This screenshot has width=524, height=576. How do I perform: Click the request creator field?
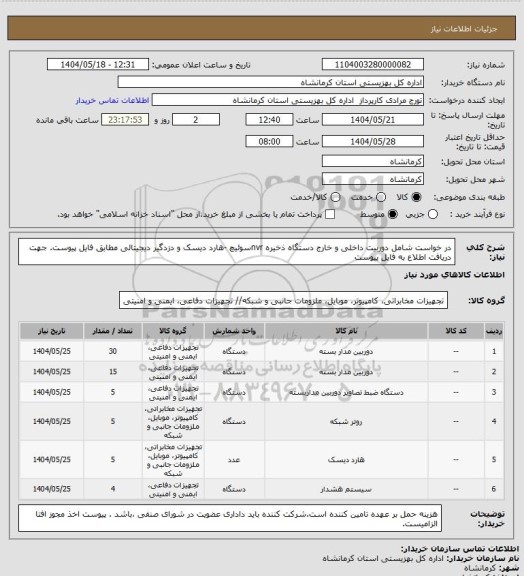[x=288, y=100]
